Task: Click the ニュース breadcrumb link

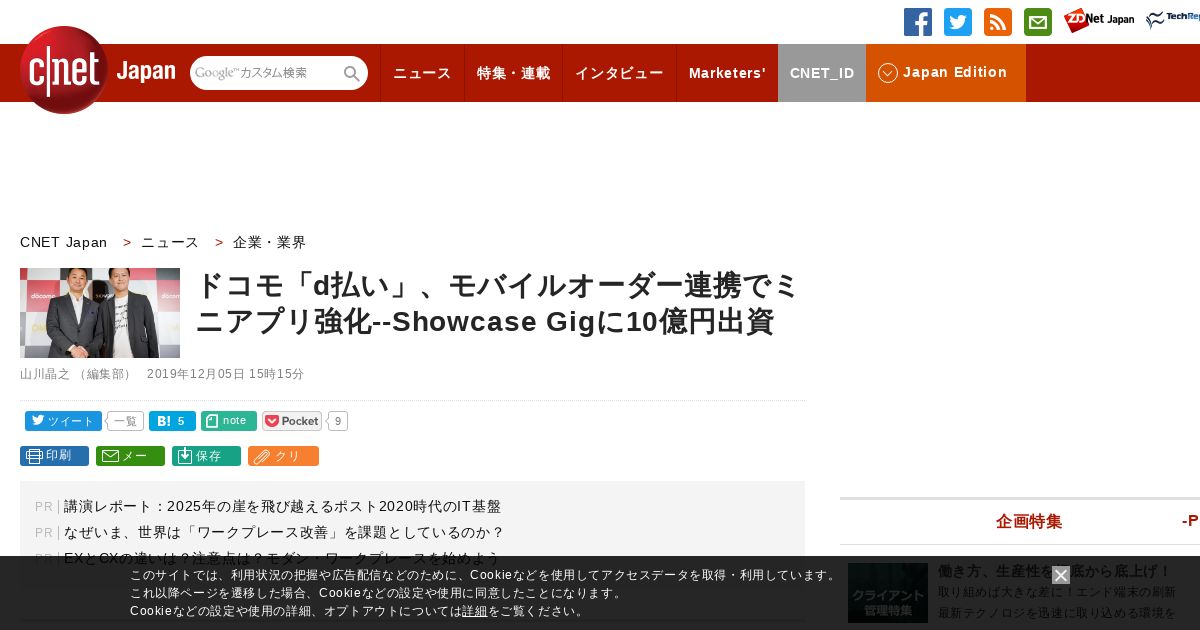Action: [x=170, y=242]
